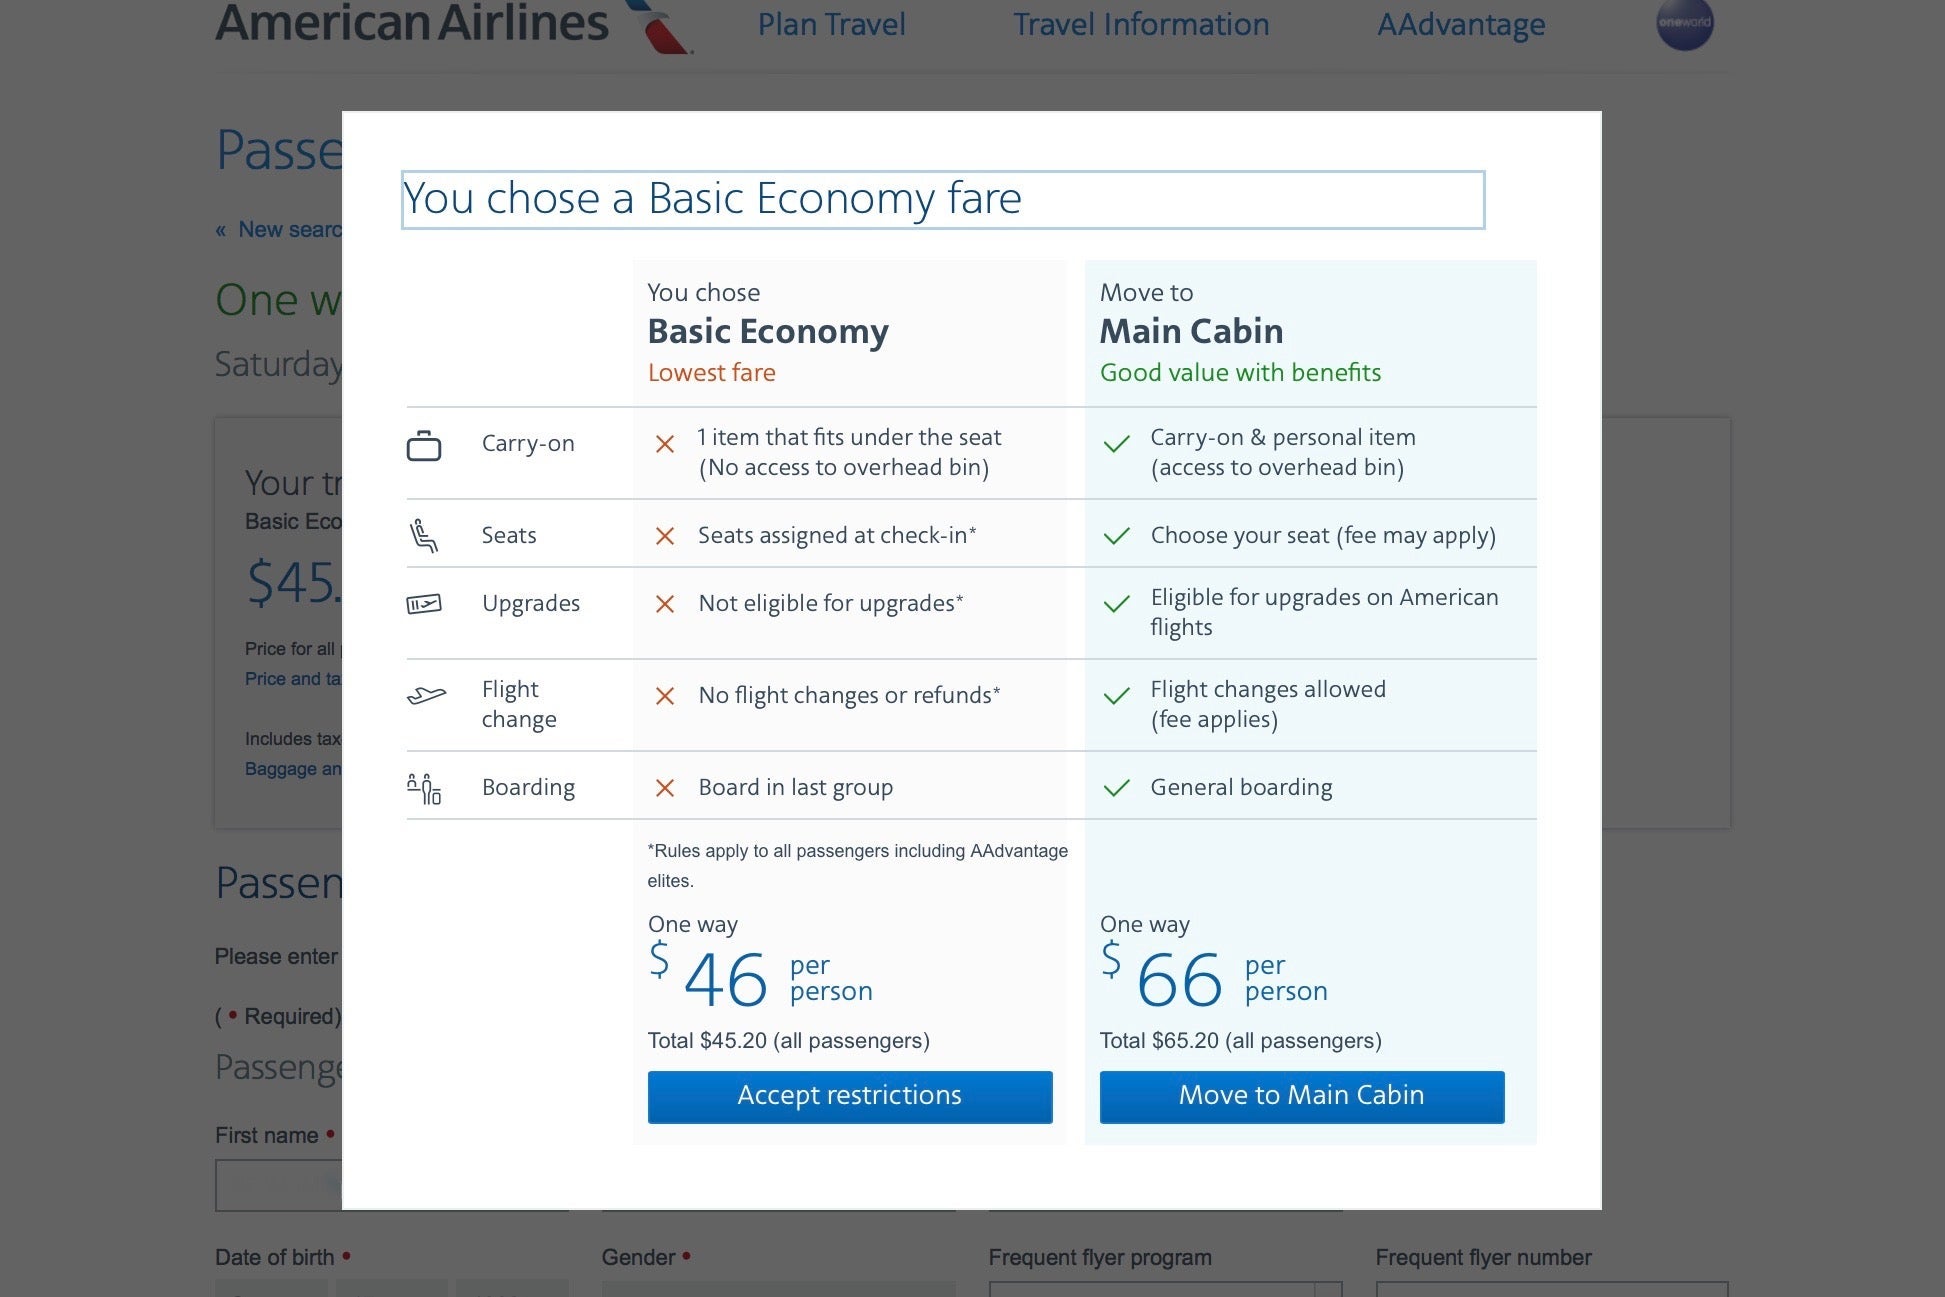Click the Upgrades ticket icon

click(x=424, y=604)
